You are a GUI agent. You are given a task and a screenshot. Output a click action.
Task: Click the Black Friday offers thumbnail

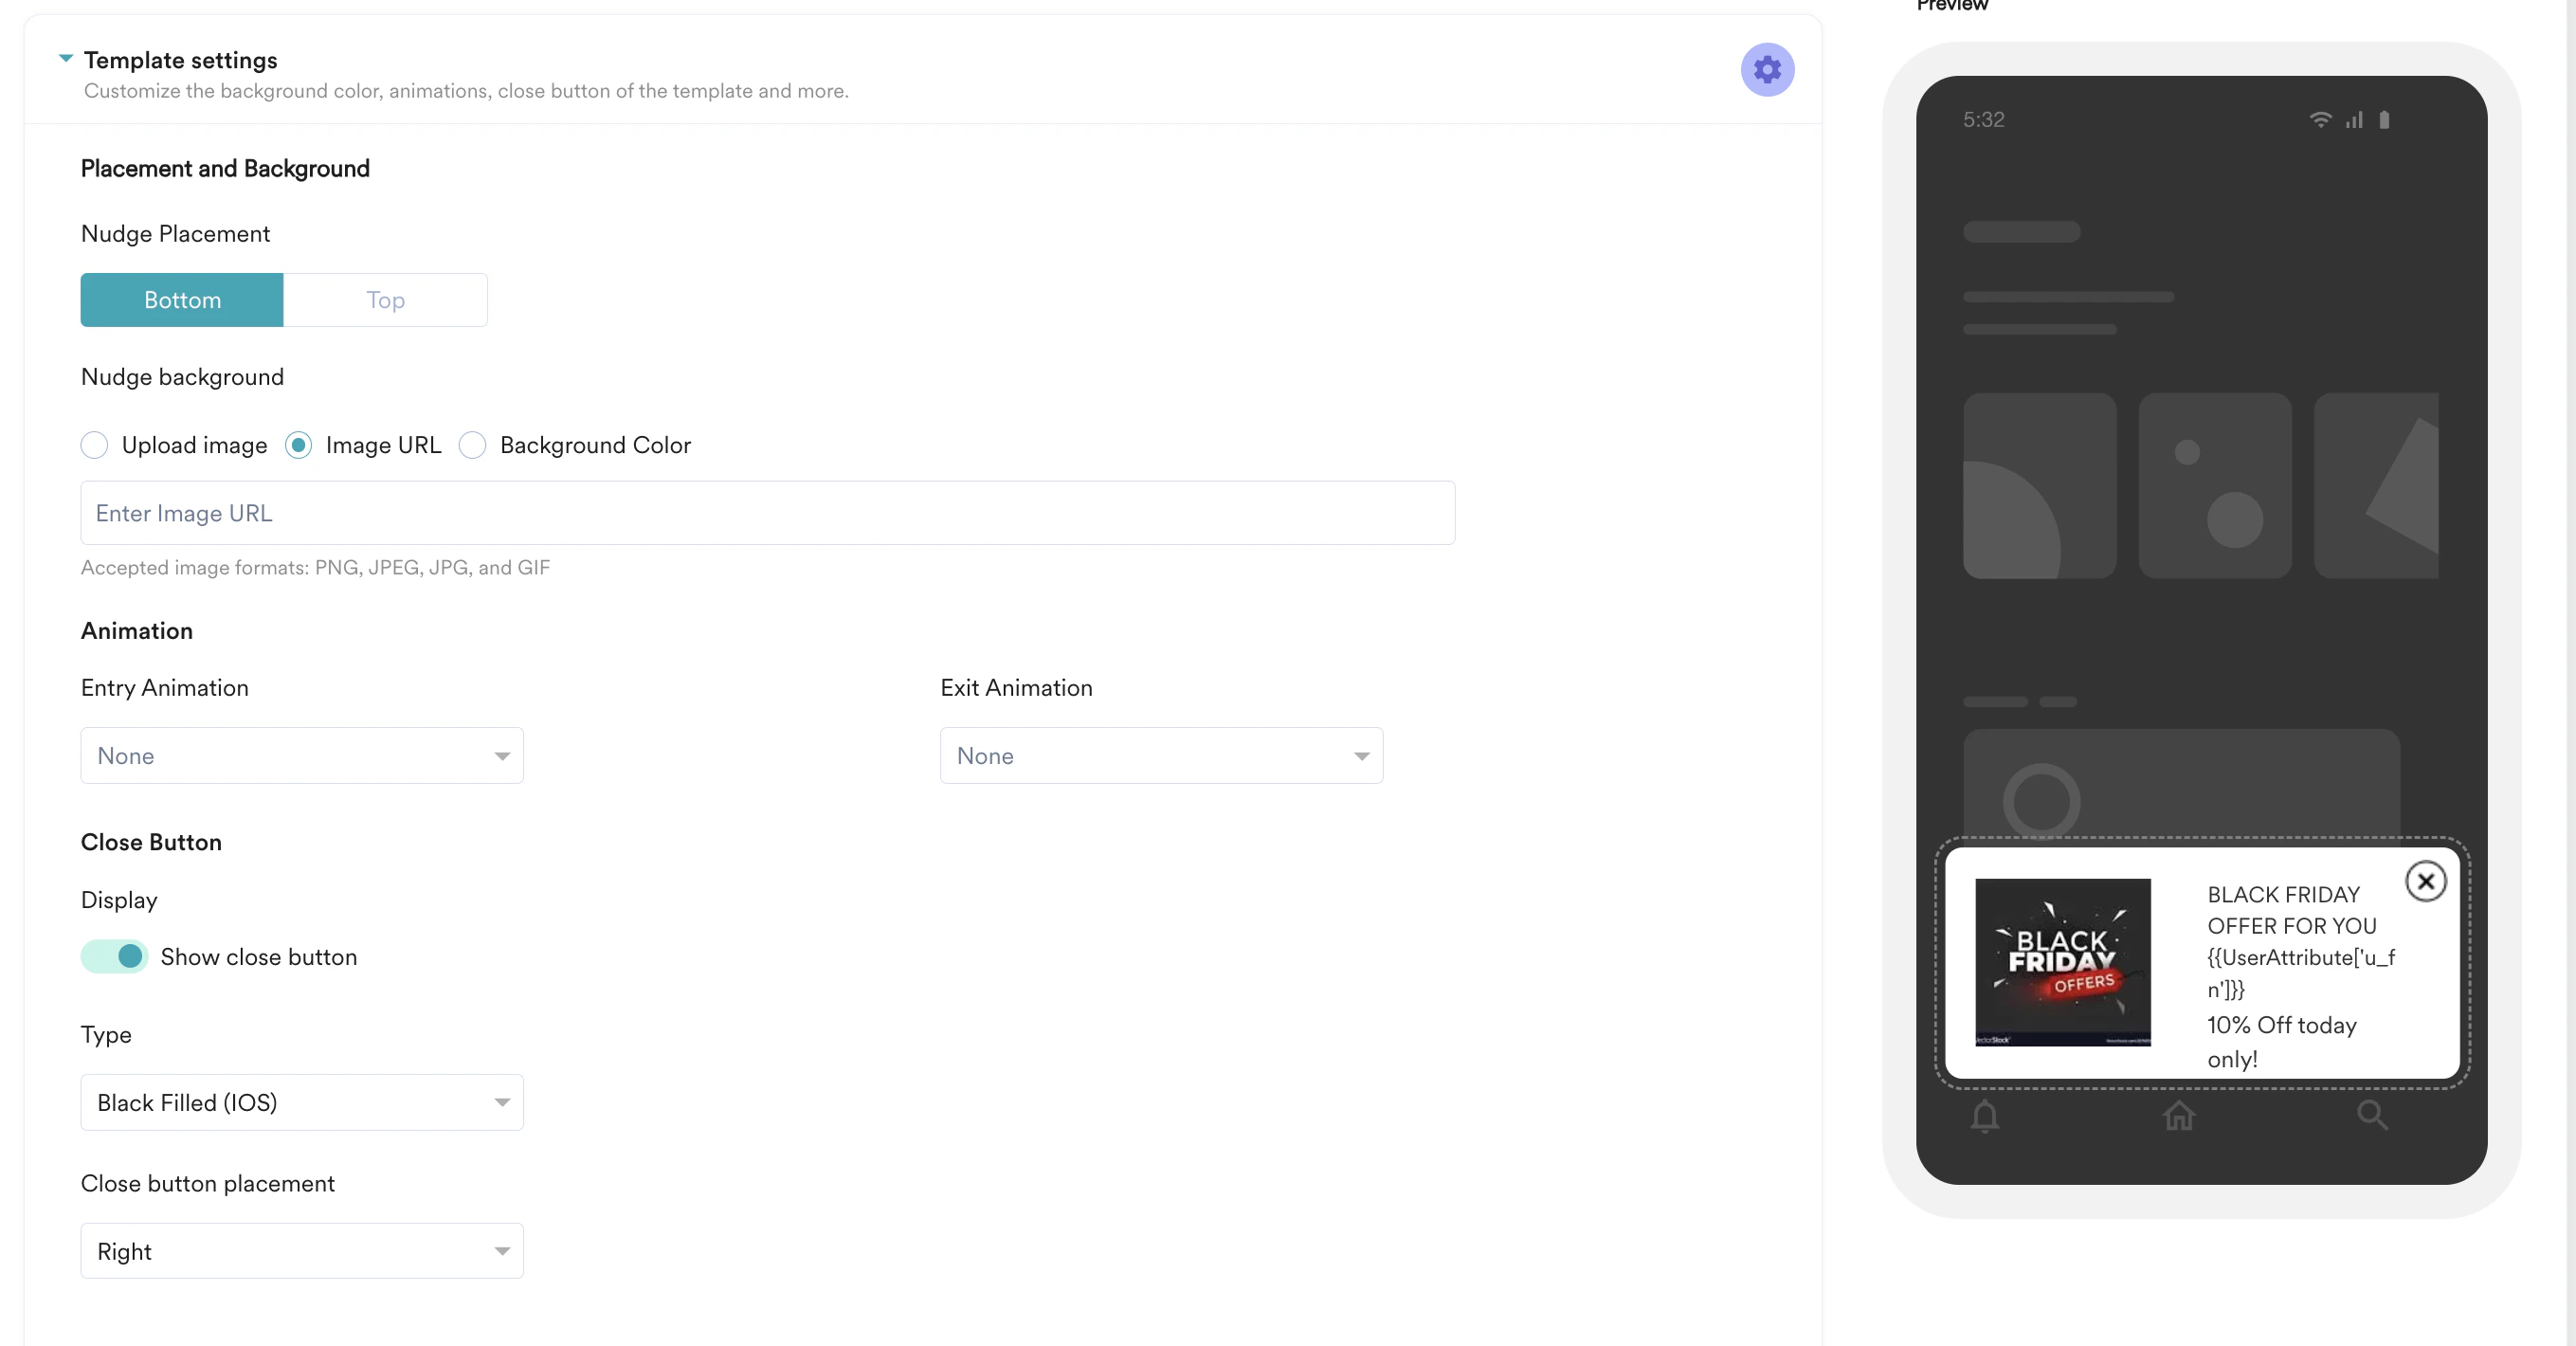pos(2062,962)
